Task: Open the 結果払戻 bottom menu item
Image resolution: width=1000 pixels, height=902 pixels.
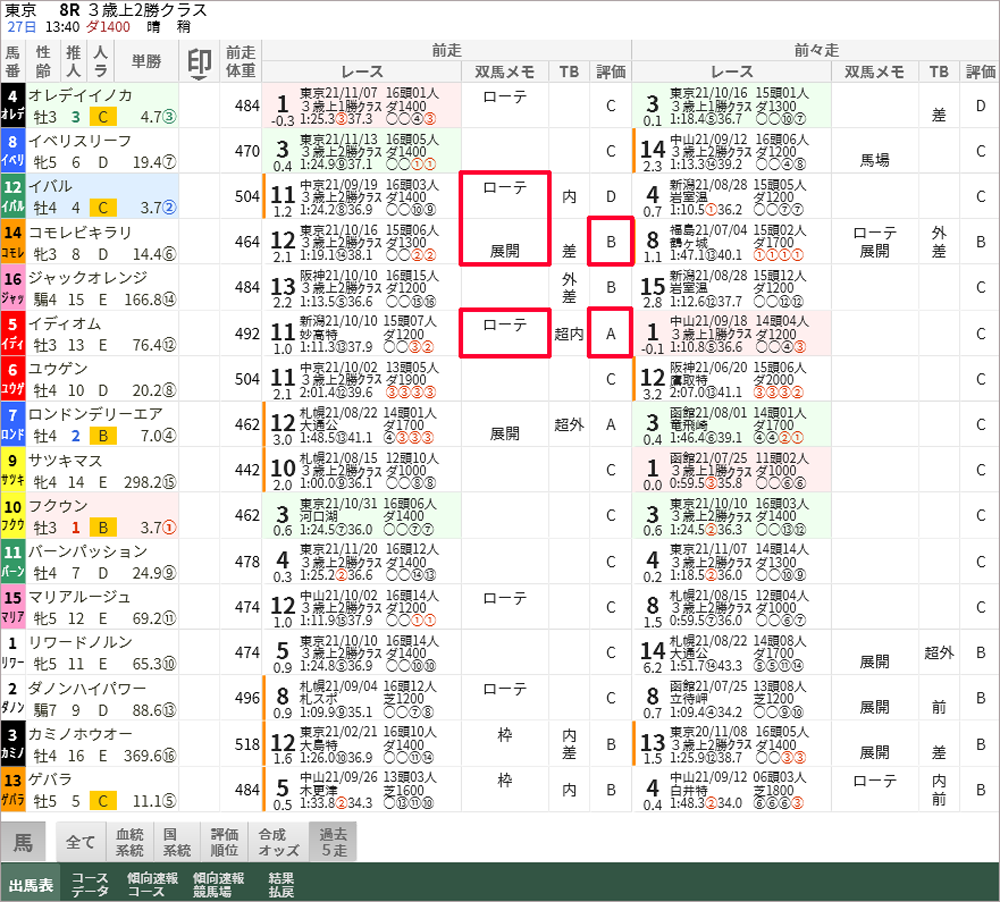Action: [x=281, y=885]
